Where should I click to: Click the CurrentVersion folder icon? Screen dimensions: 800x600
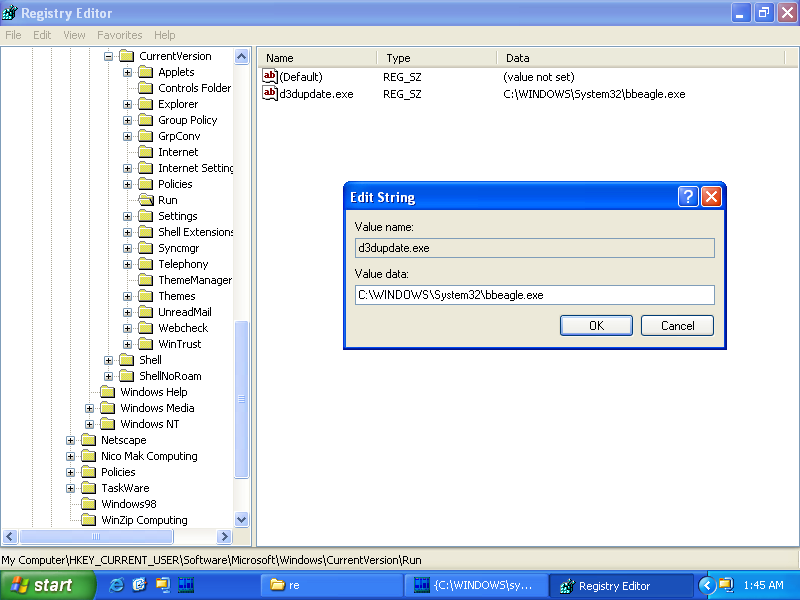(x=127, y=56)
